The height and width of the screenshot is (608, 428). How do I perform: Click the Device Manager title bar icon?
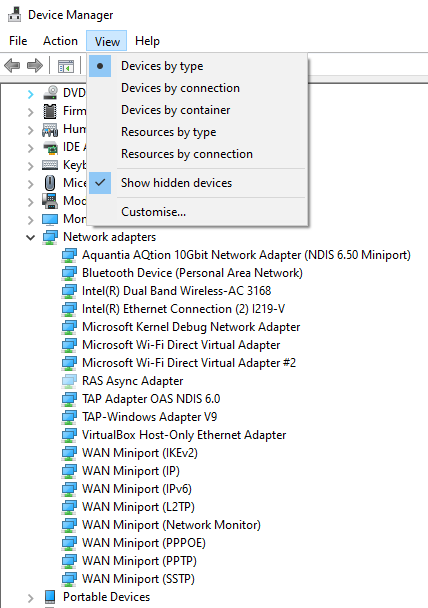(x=14, y=14)
